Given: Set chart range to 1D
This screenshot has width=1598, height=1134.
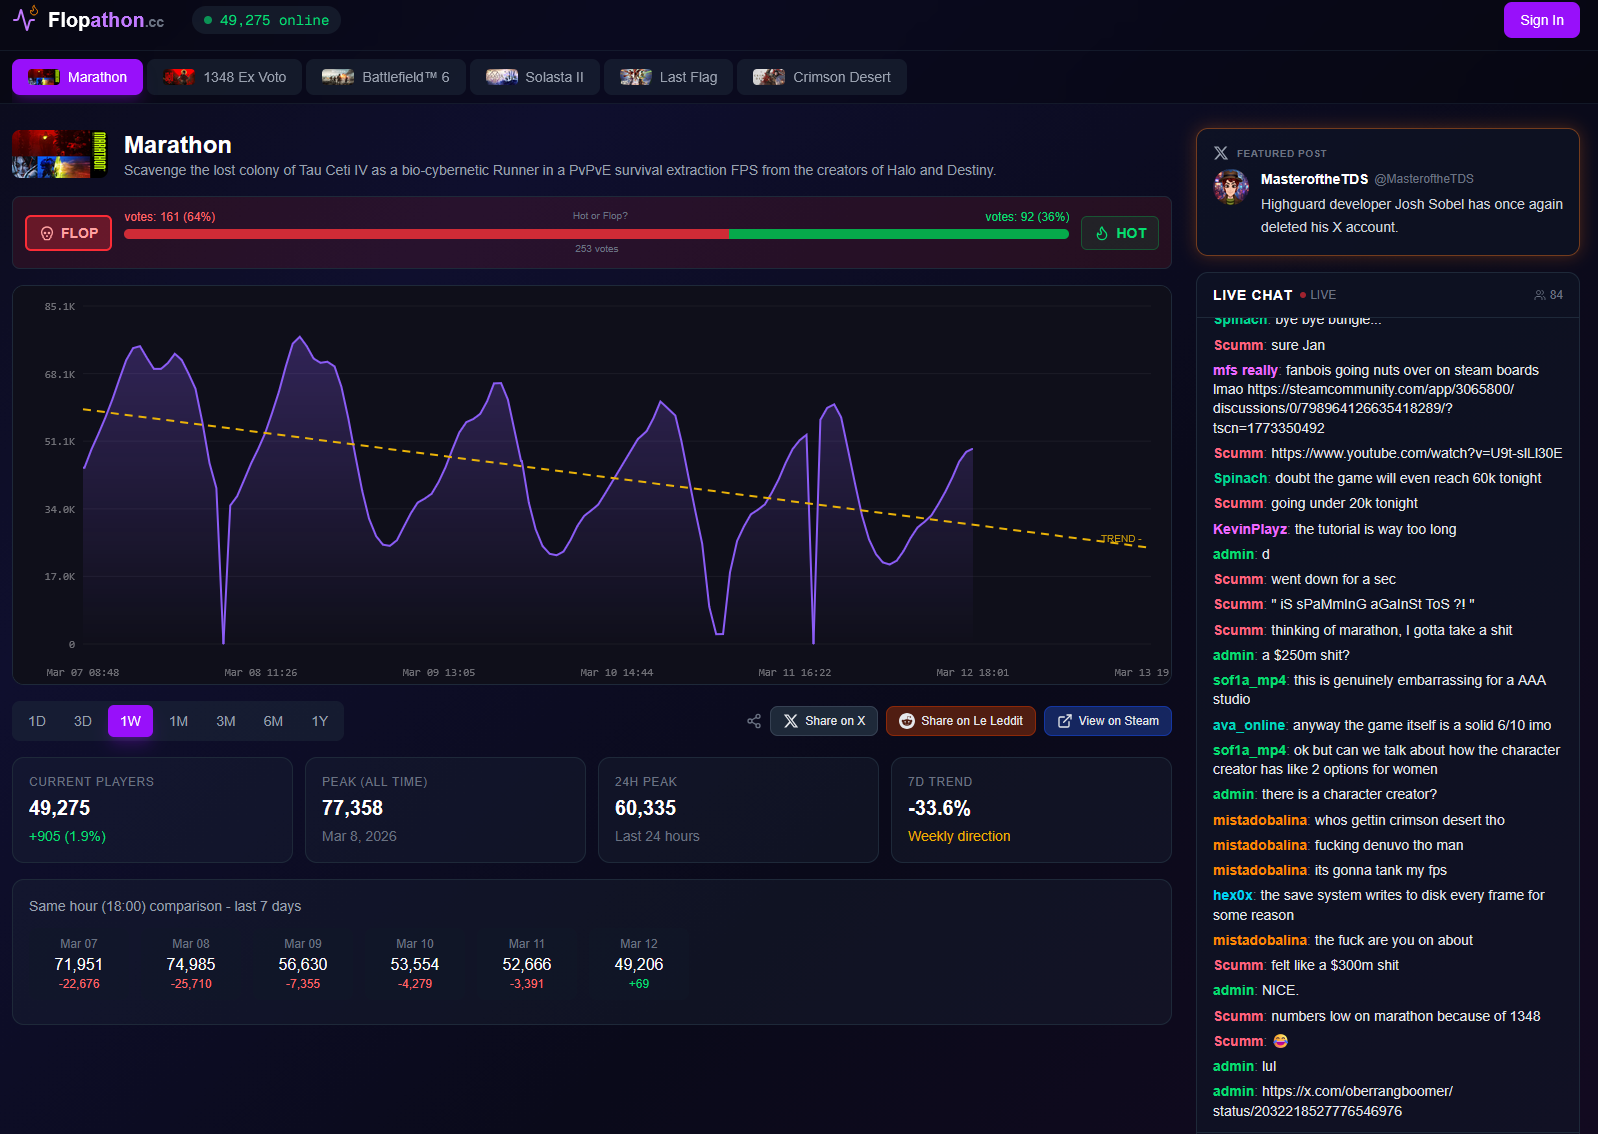Looking at the screenshot, I should (37, 721).
